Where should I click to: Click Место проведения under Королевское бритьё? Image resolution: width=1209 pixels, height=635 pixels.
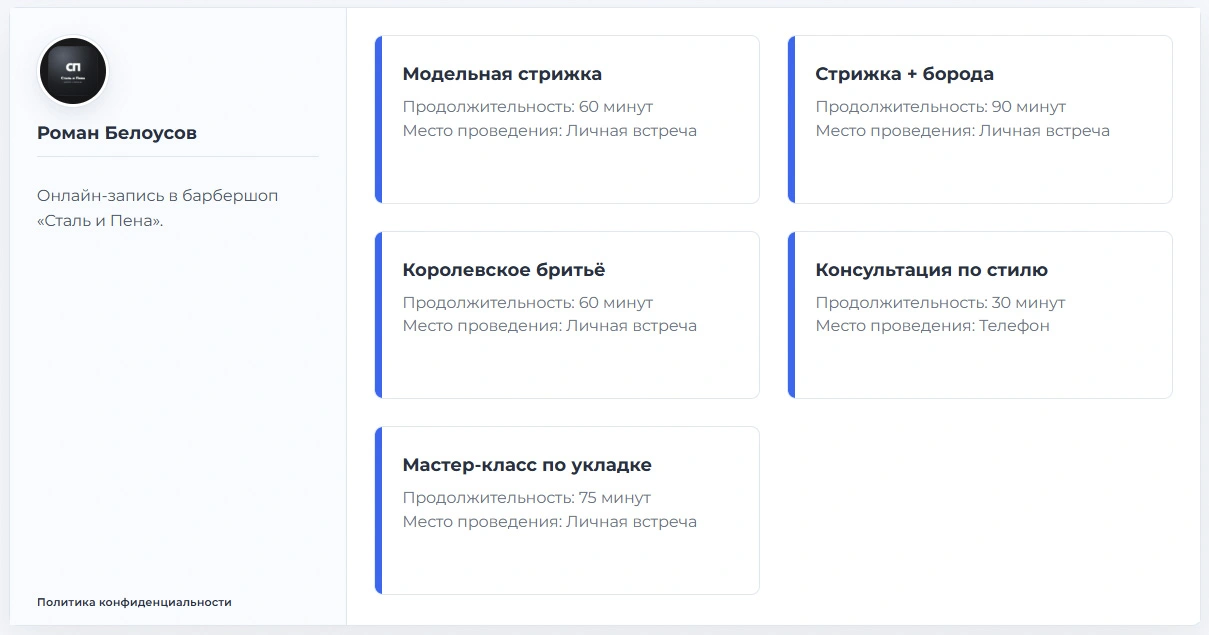[x=550, y=326]
